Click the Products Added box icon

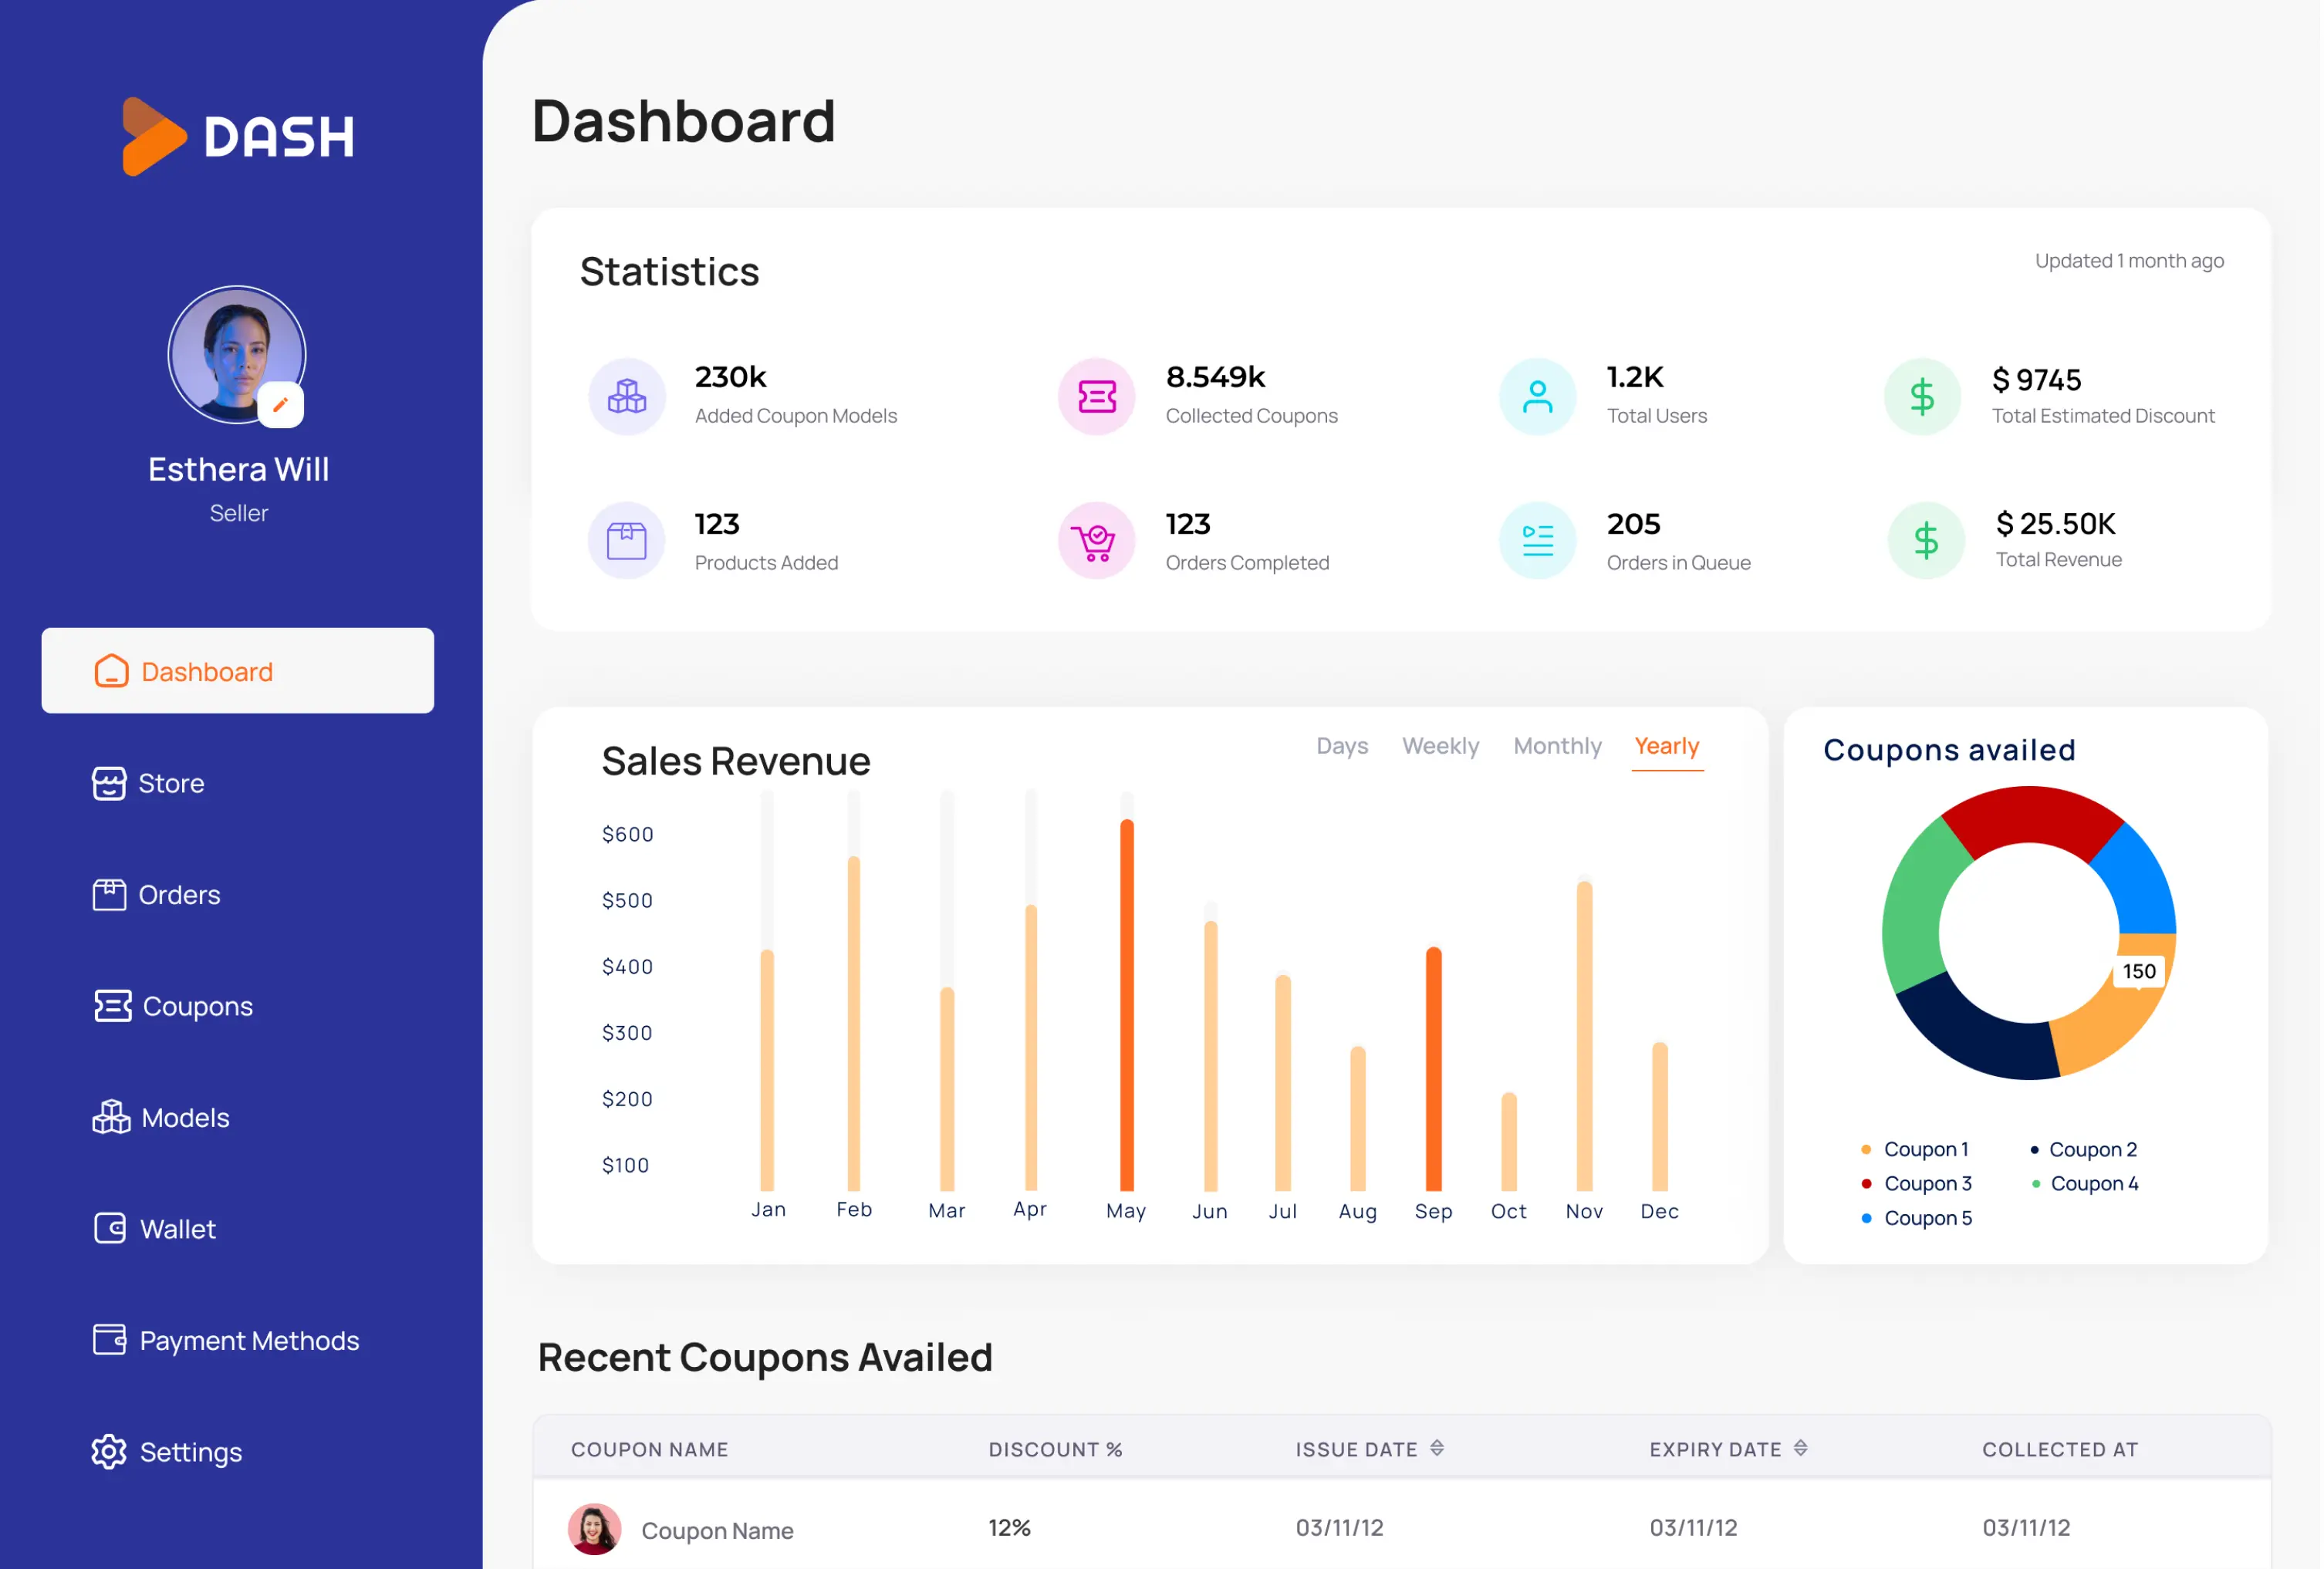(x=627, y=541)
